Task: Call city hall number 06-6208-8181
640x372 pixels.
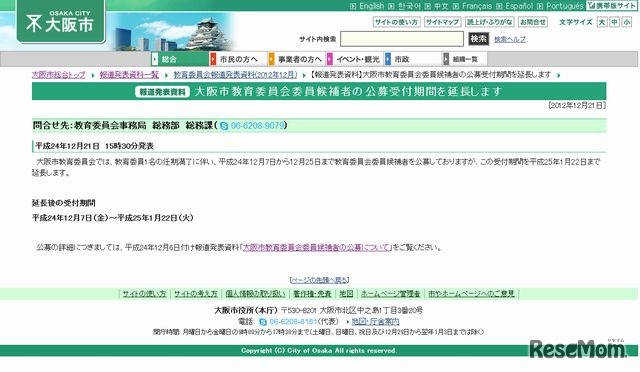Action: click(x=293, y=322)
